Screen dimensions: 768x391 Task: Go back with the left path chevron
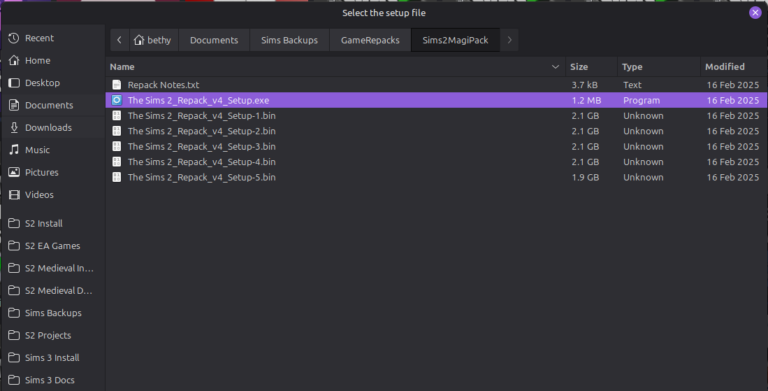click(x=120, y=40)
